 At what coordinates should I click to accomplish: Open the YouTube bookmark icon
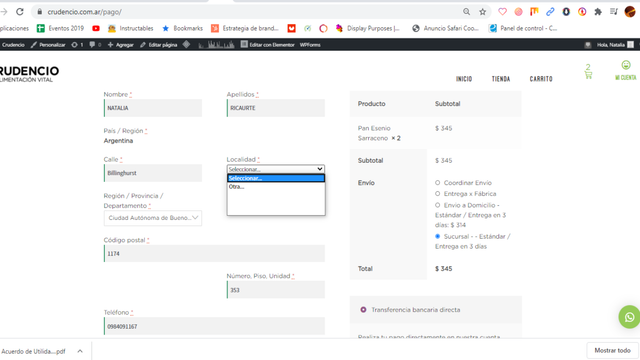point(96,28)
